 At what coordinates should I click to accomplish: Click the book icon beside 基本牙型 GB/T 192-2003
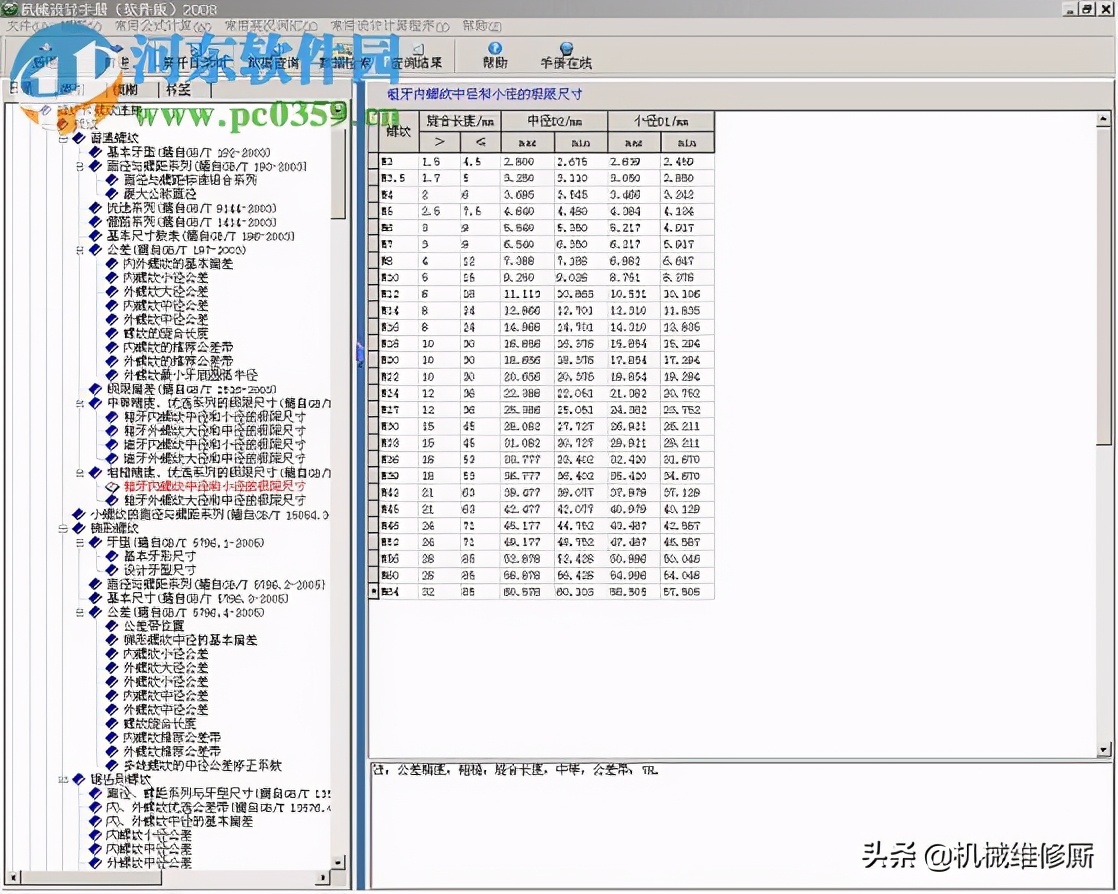point(96,152)
